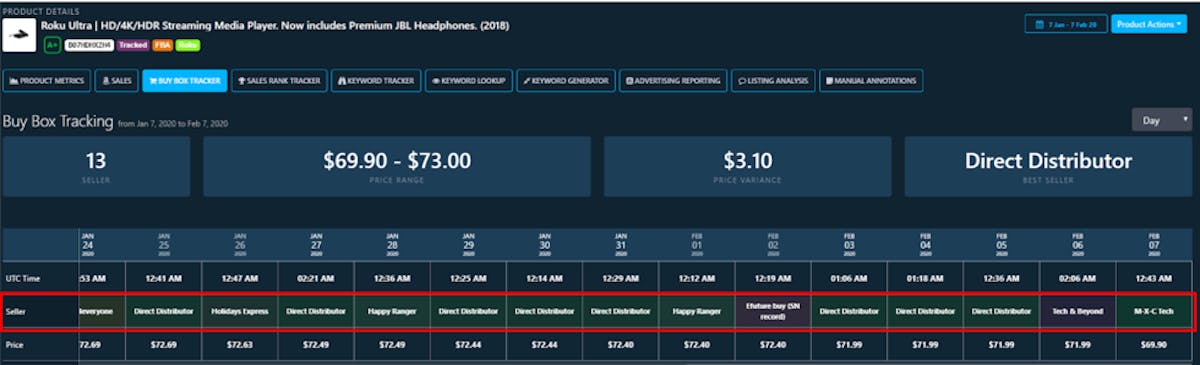This screenshot has width=1200, height=365.
Task: Select the Jan 25 date column header
Action: [164, 245]
